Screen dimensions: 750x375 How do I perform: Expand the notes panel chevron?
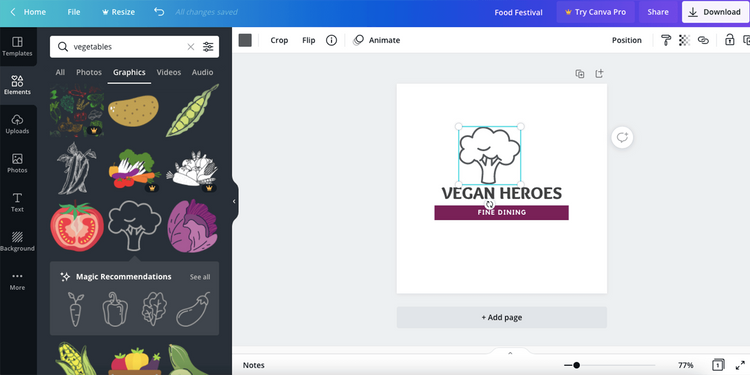tap(510, 353)
